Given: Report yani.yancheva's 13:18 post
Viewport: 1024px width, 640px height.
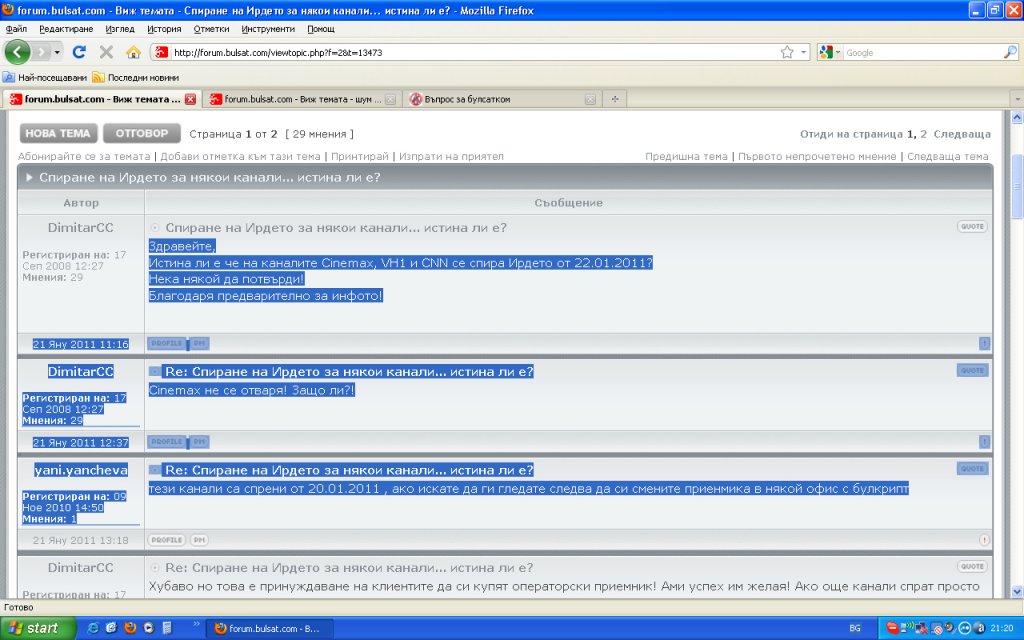Looking at the screenshot, I should (x=984, y=540).
